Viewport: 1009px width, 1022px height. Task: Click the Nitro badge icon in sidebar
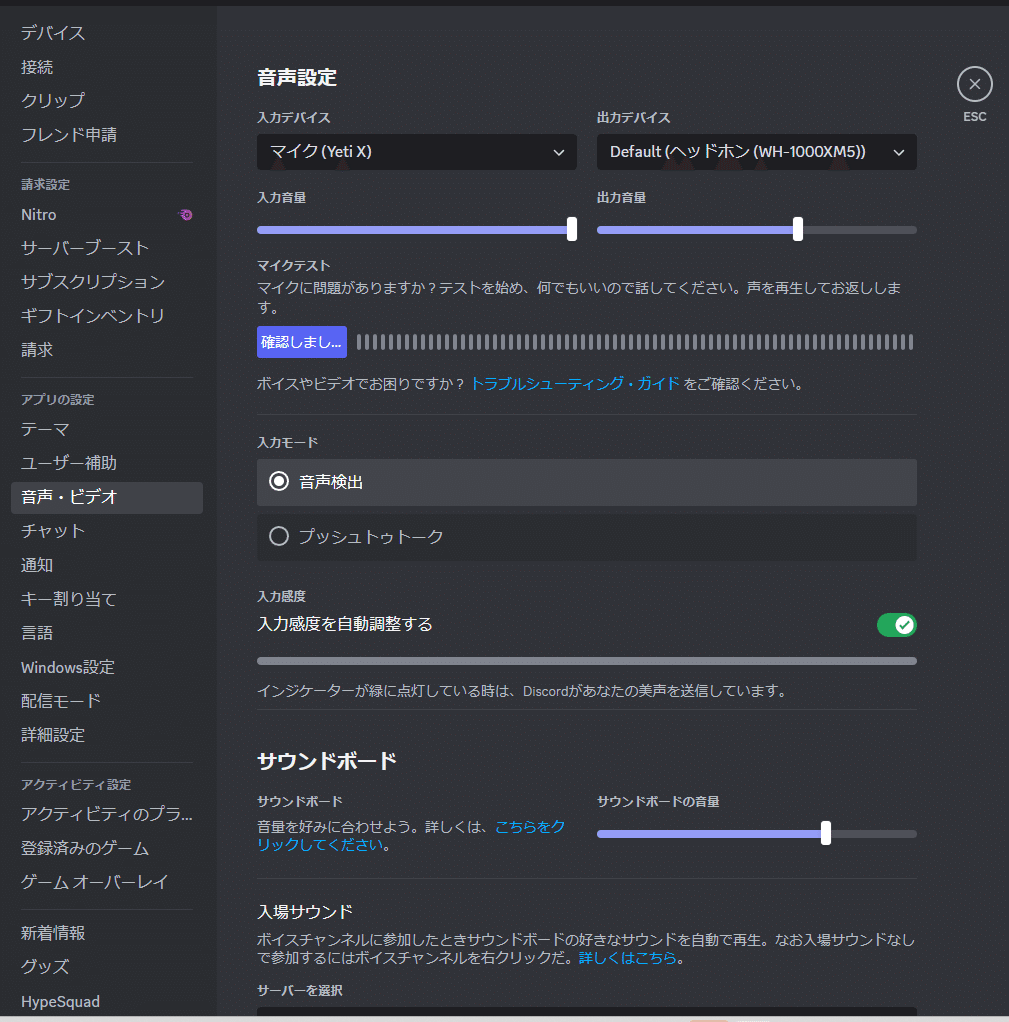tap(185, 214)
